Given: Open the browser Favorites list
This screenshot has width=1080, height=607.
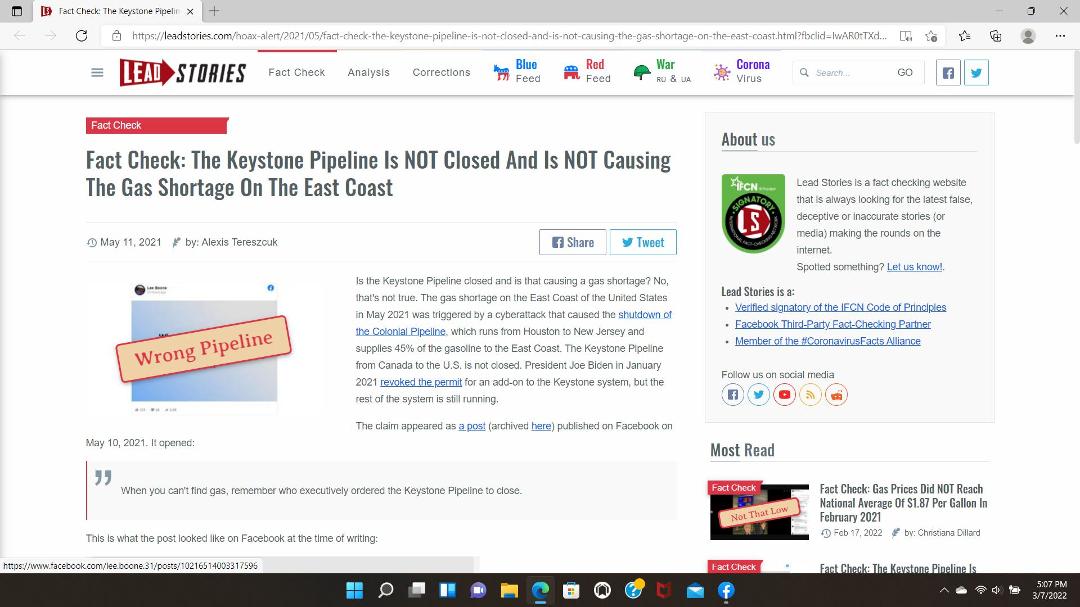Looking at the screenshot, I should [x=964, y=36].
